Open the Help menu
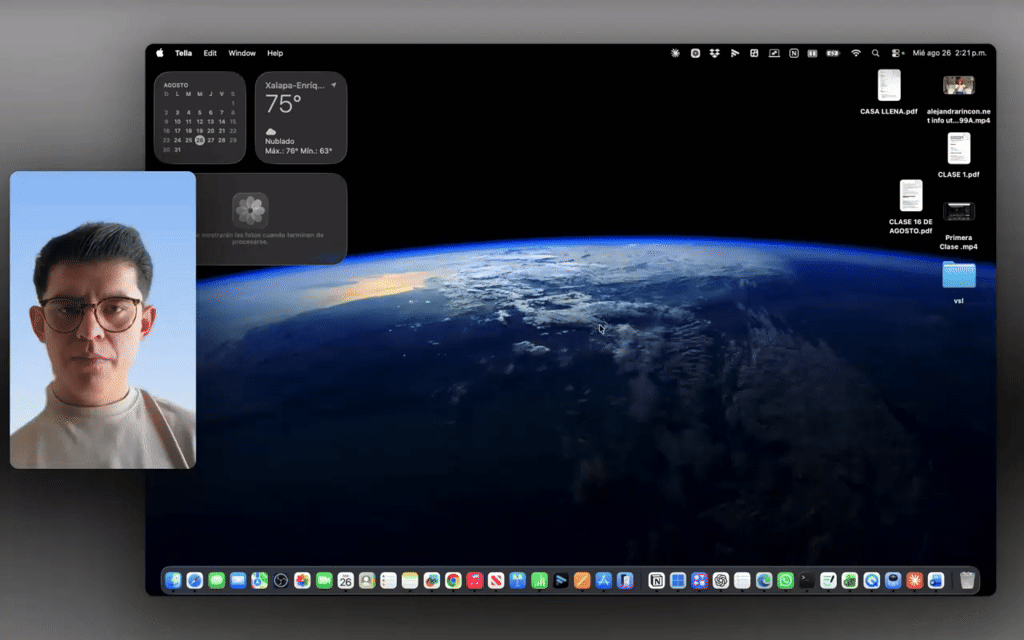The height and width of the screenshot is (640, 1024). [275, 54]
